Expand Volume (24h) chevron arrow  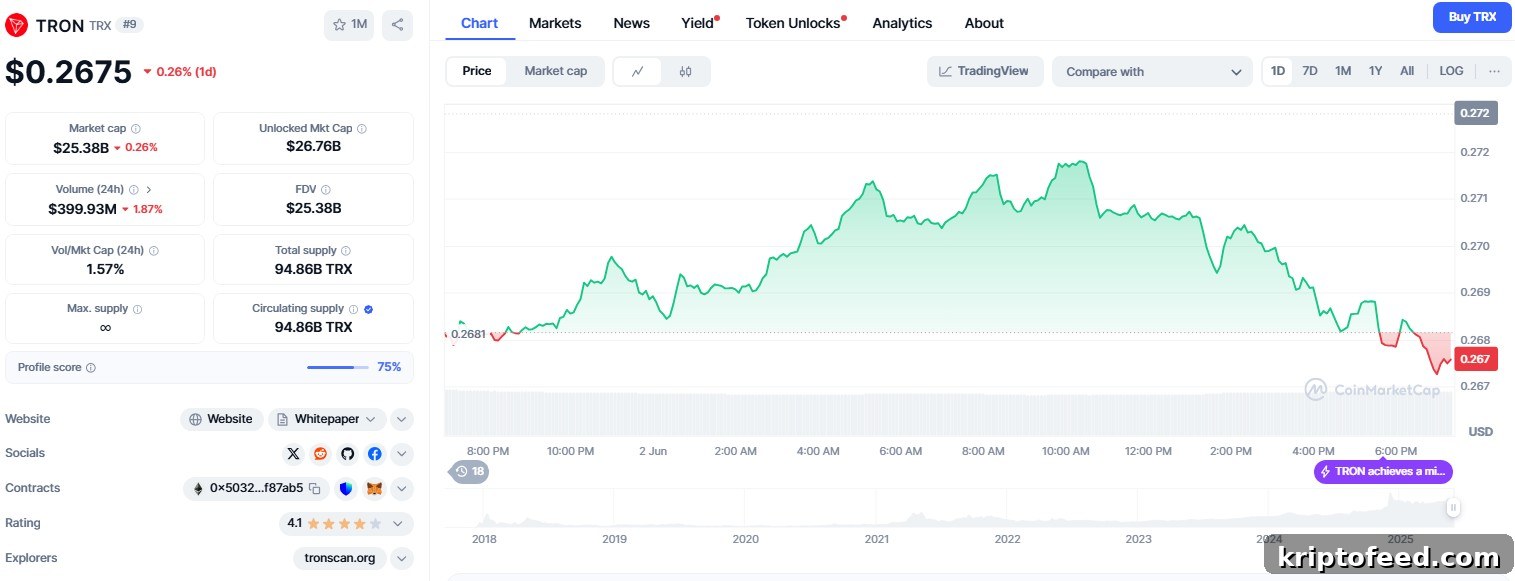[149, 189]
